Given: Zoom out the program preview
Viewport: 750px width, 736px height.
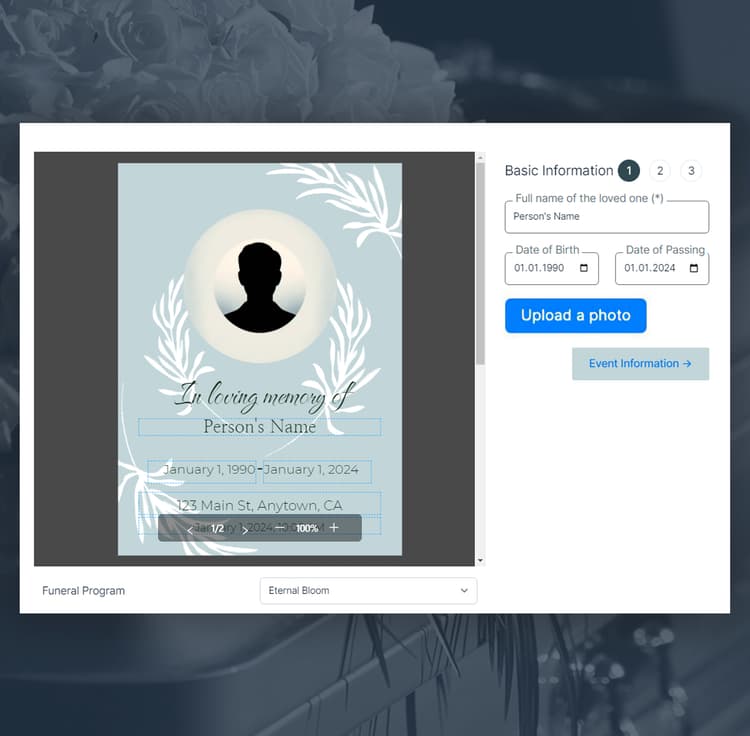Looking at the screenshot, I should [281, 527].
